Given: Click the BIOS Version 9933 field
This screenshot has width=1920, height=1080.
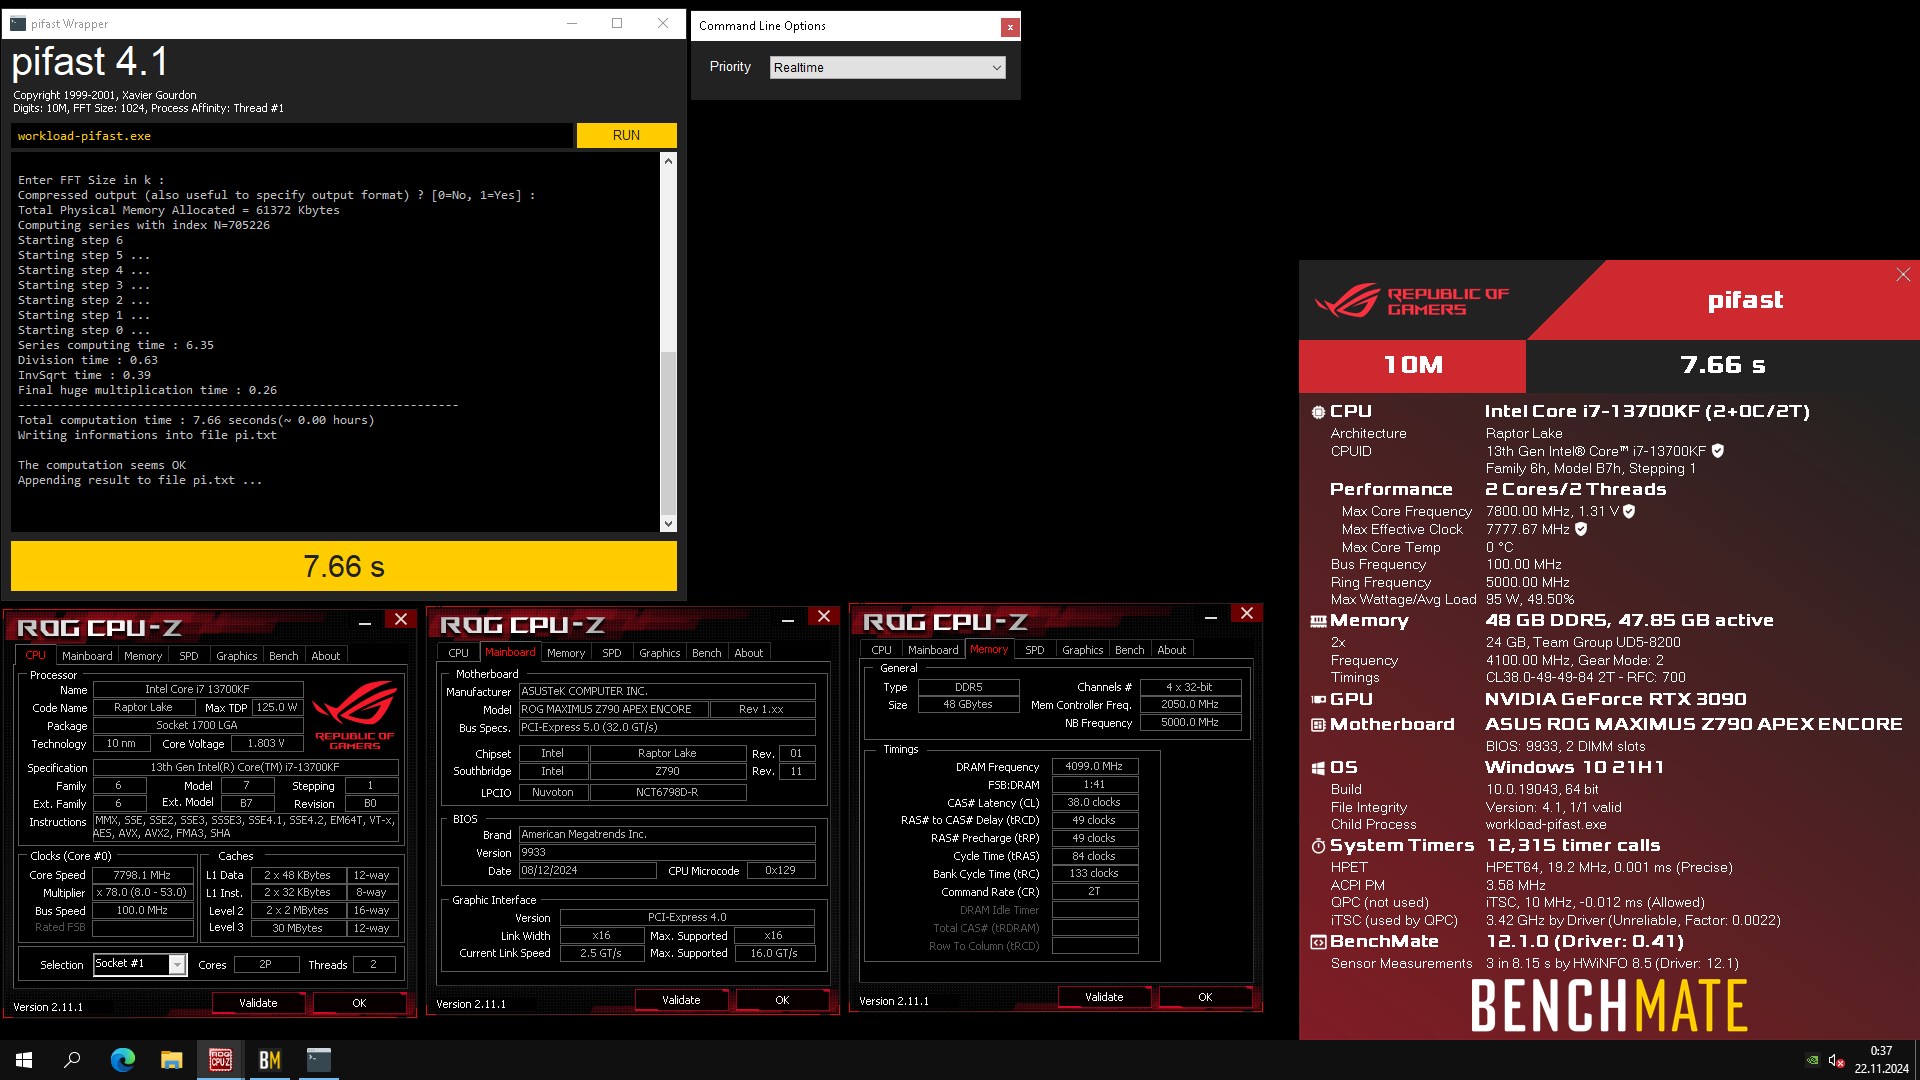Looking at the screenshot, I should tap(667, 853).
